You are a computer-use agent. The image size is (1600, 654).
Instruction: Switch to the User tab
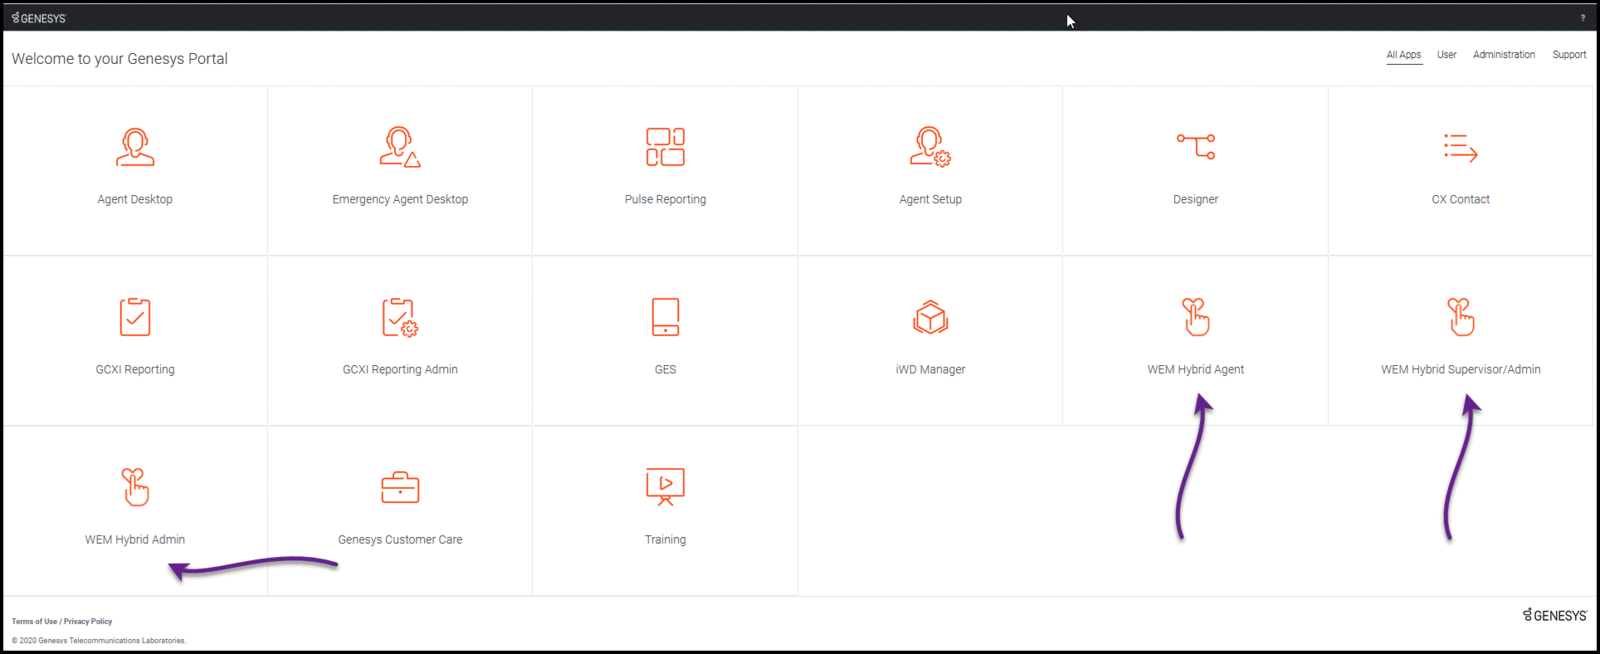(1447, 55)
